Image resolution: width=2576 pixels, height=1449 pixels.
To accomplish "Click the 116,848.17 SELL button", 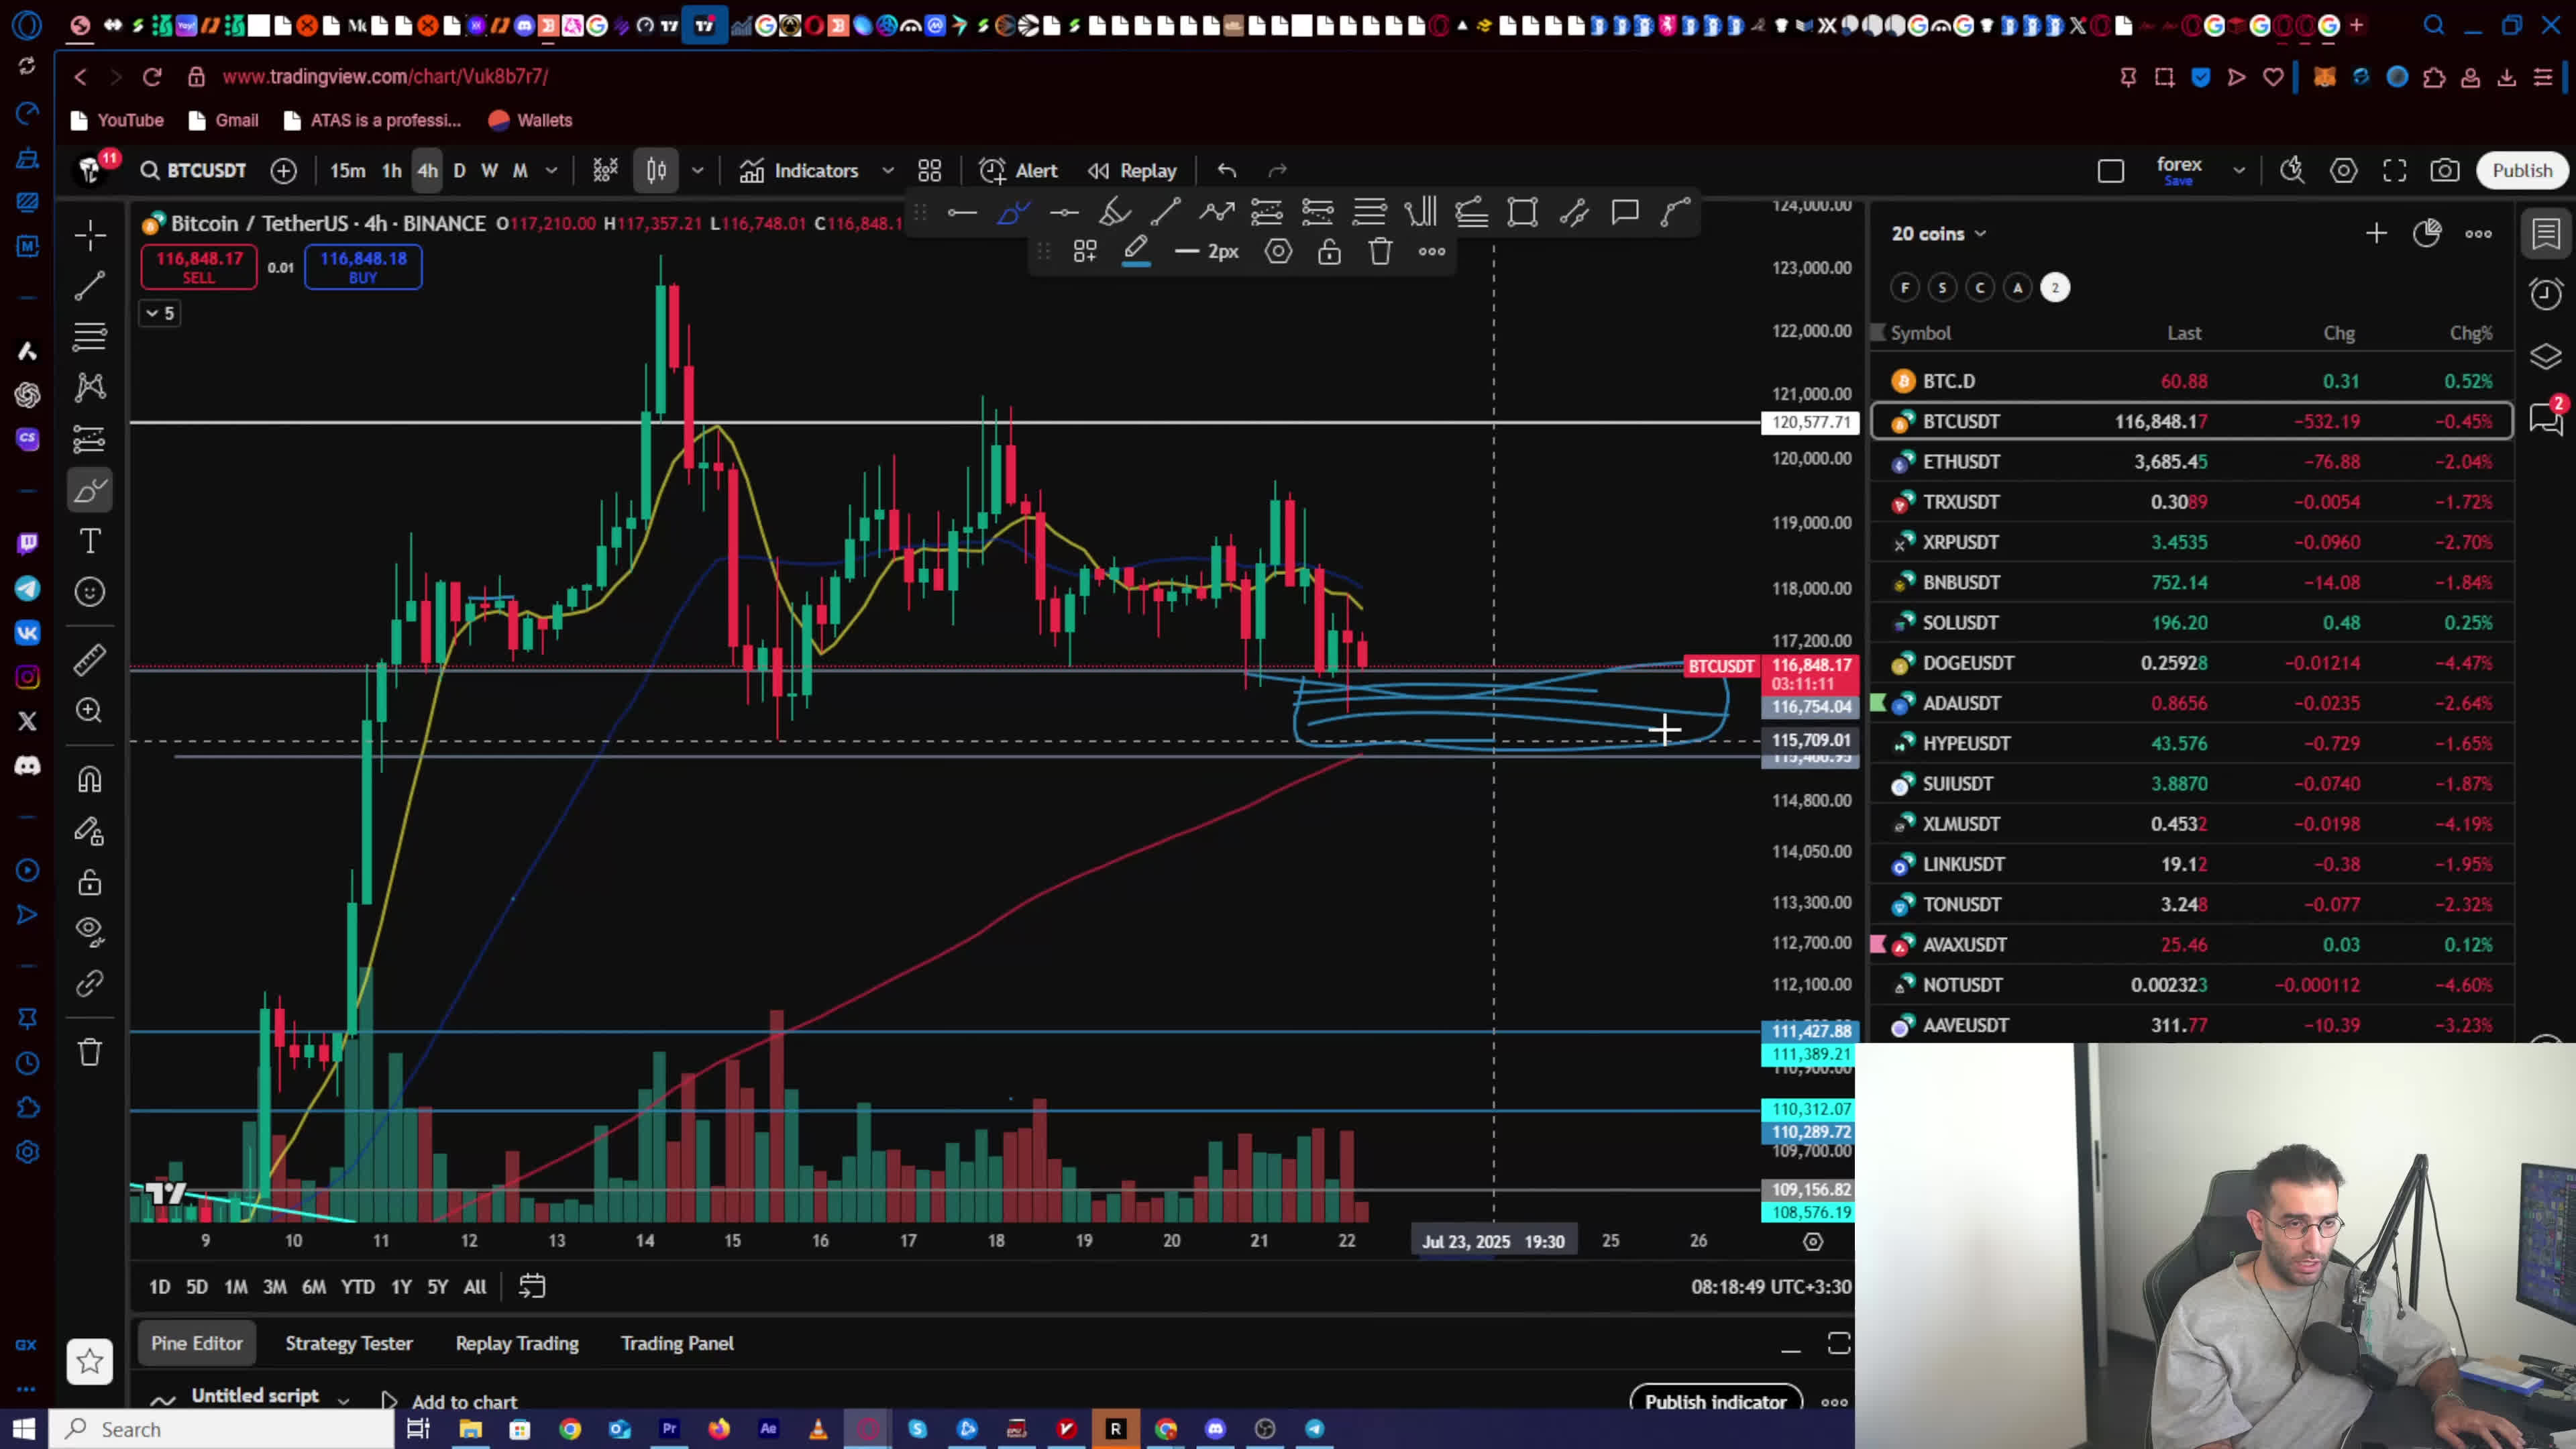I will (199, 267).
